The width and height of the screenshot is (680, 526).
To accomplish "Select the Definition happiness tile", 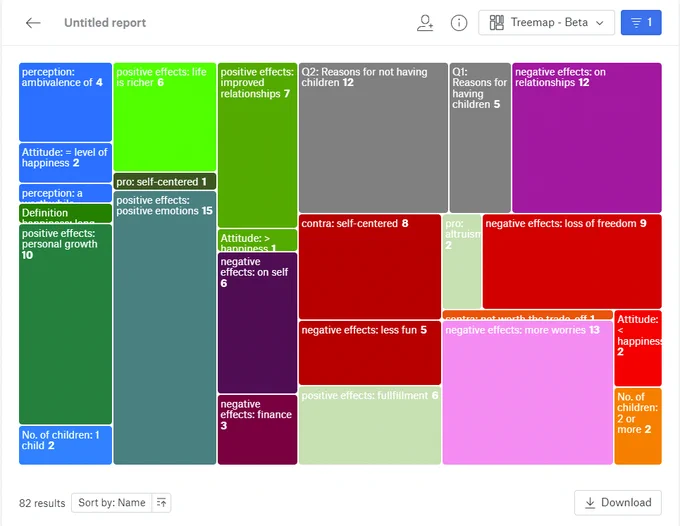I will pyautogui.click(x=65, y=213).
